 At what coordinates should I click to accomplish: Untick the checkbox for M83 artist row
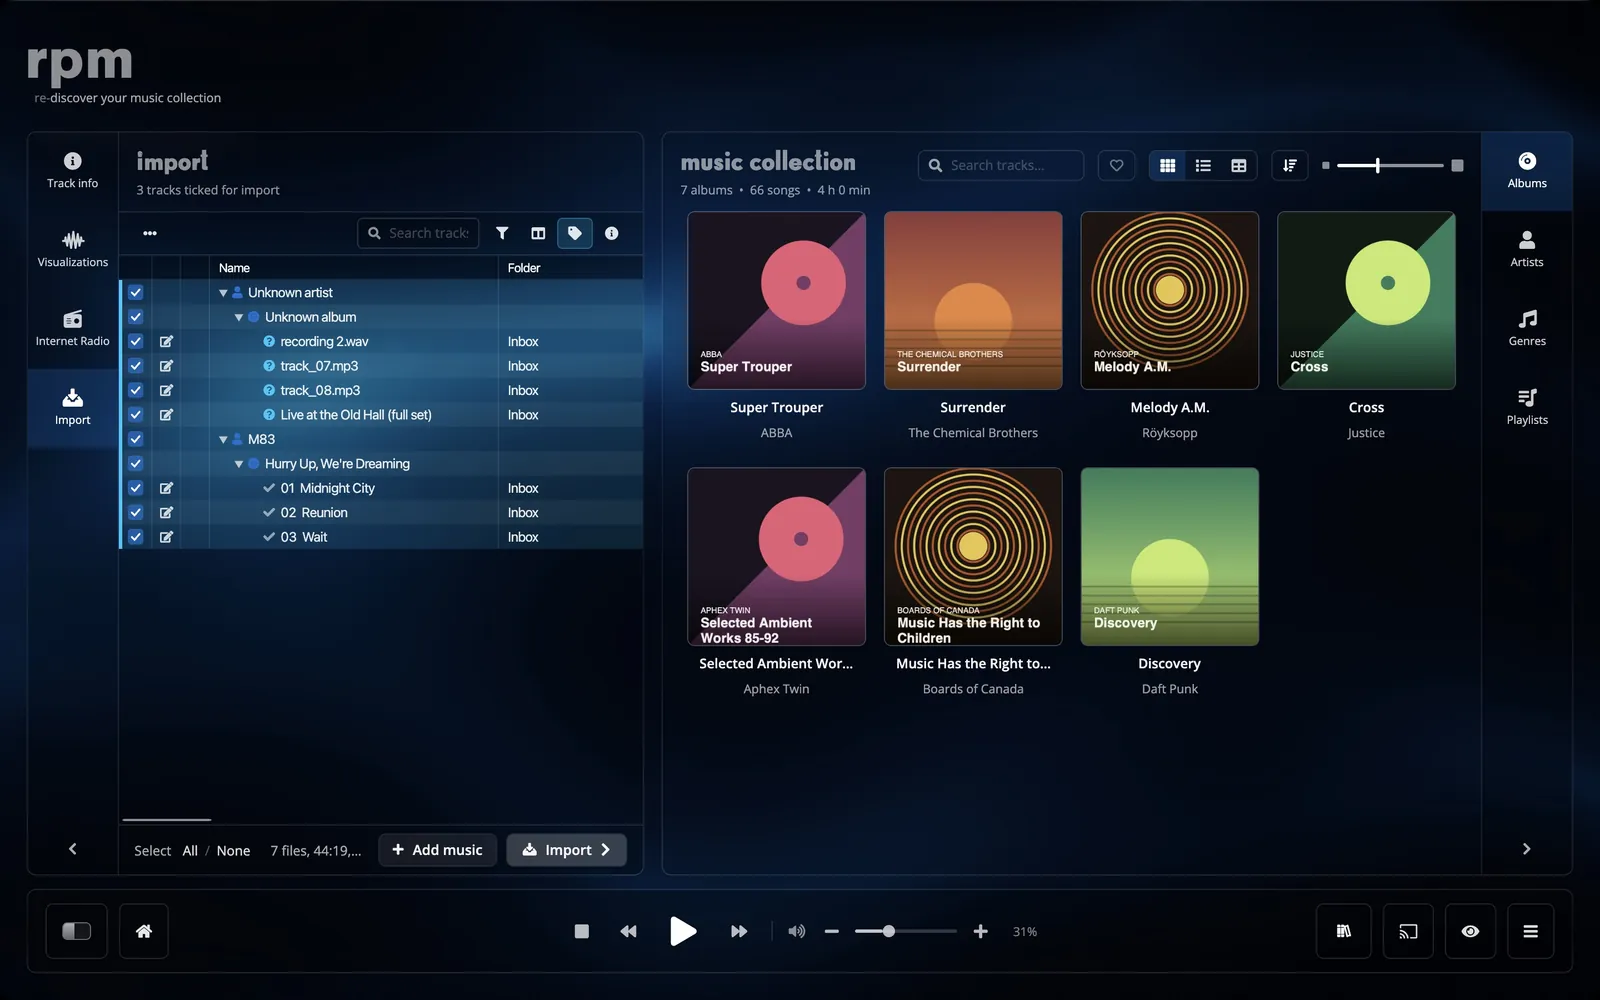point(136,439)
